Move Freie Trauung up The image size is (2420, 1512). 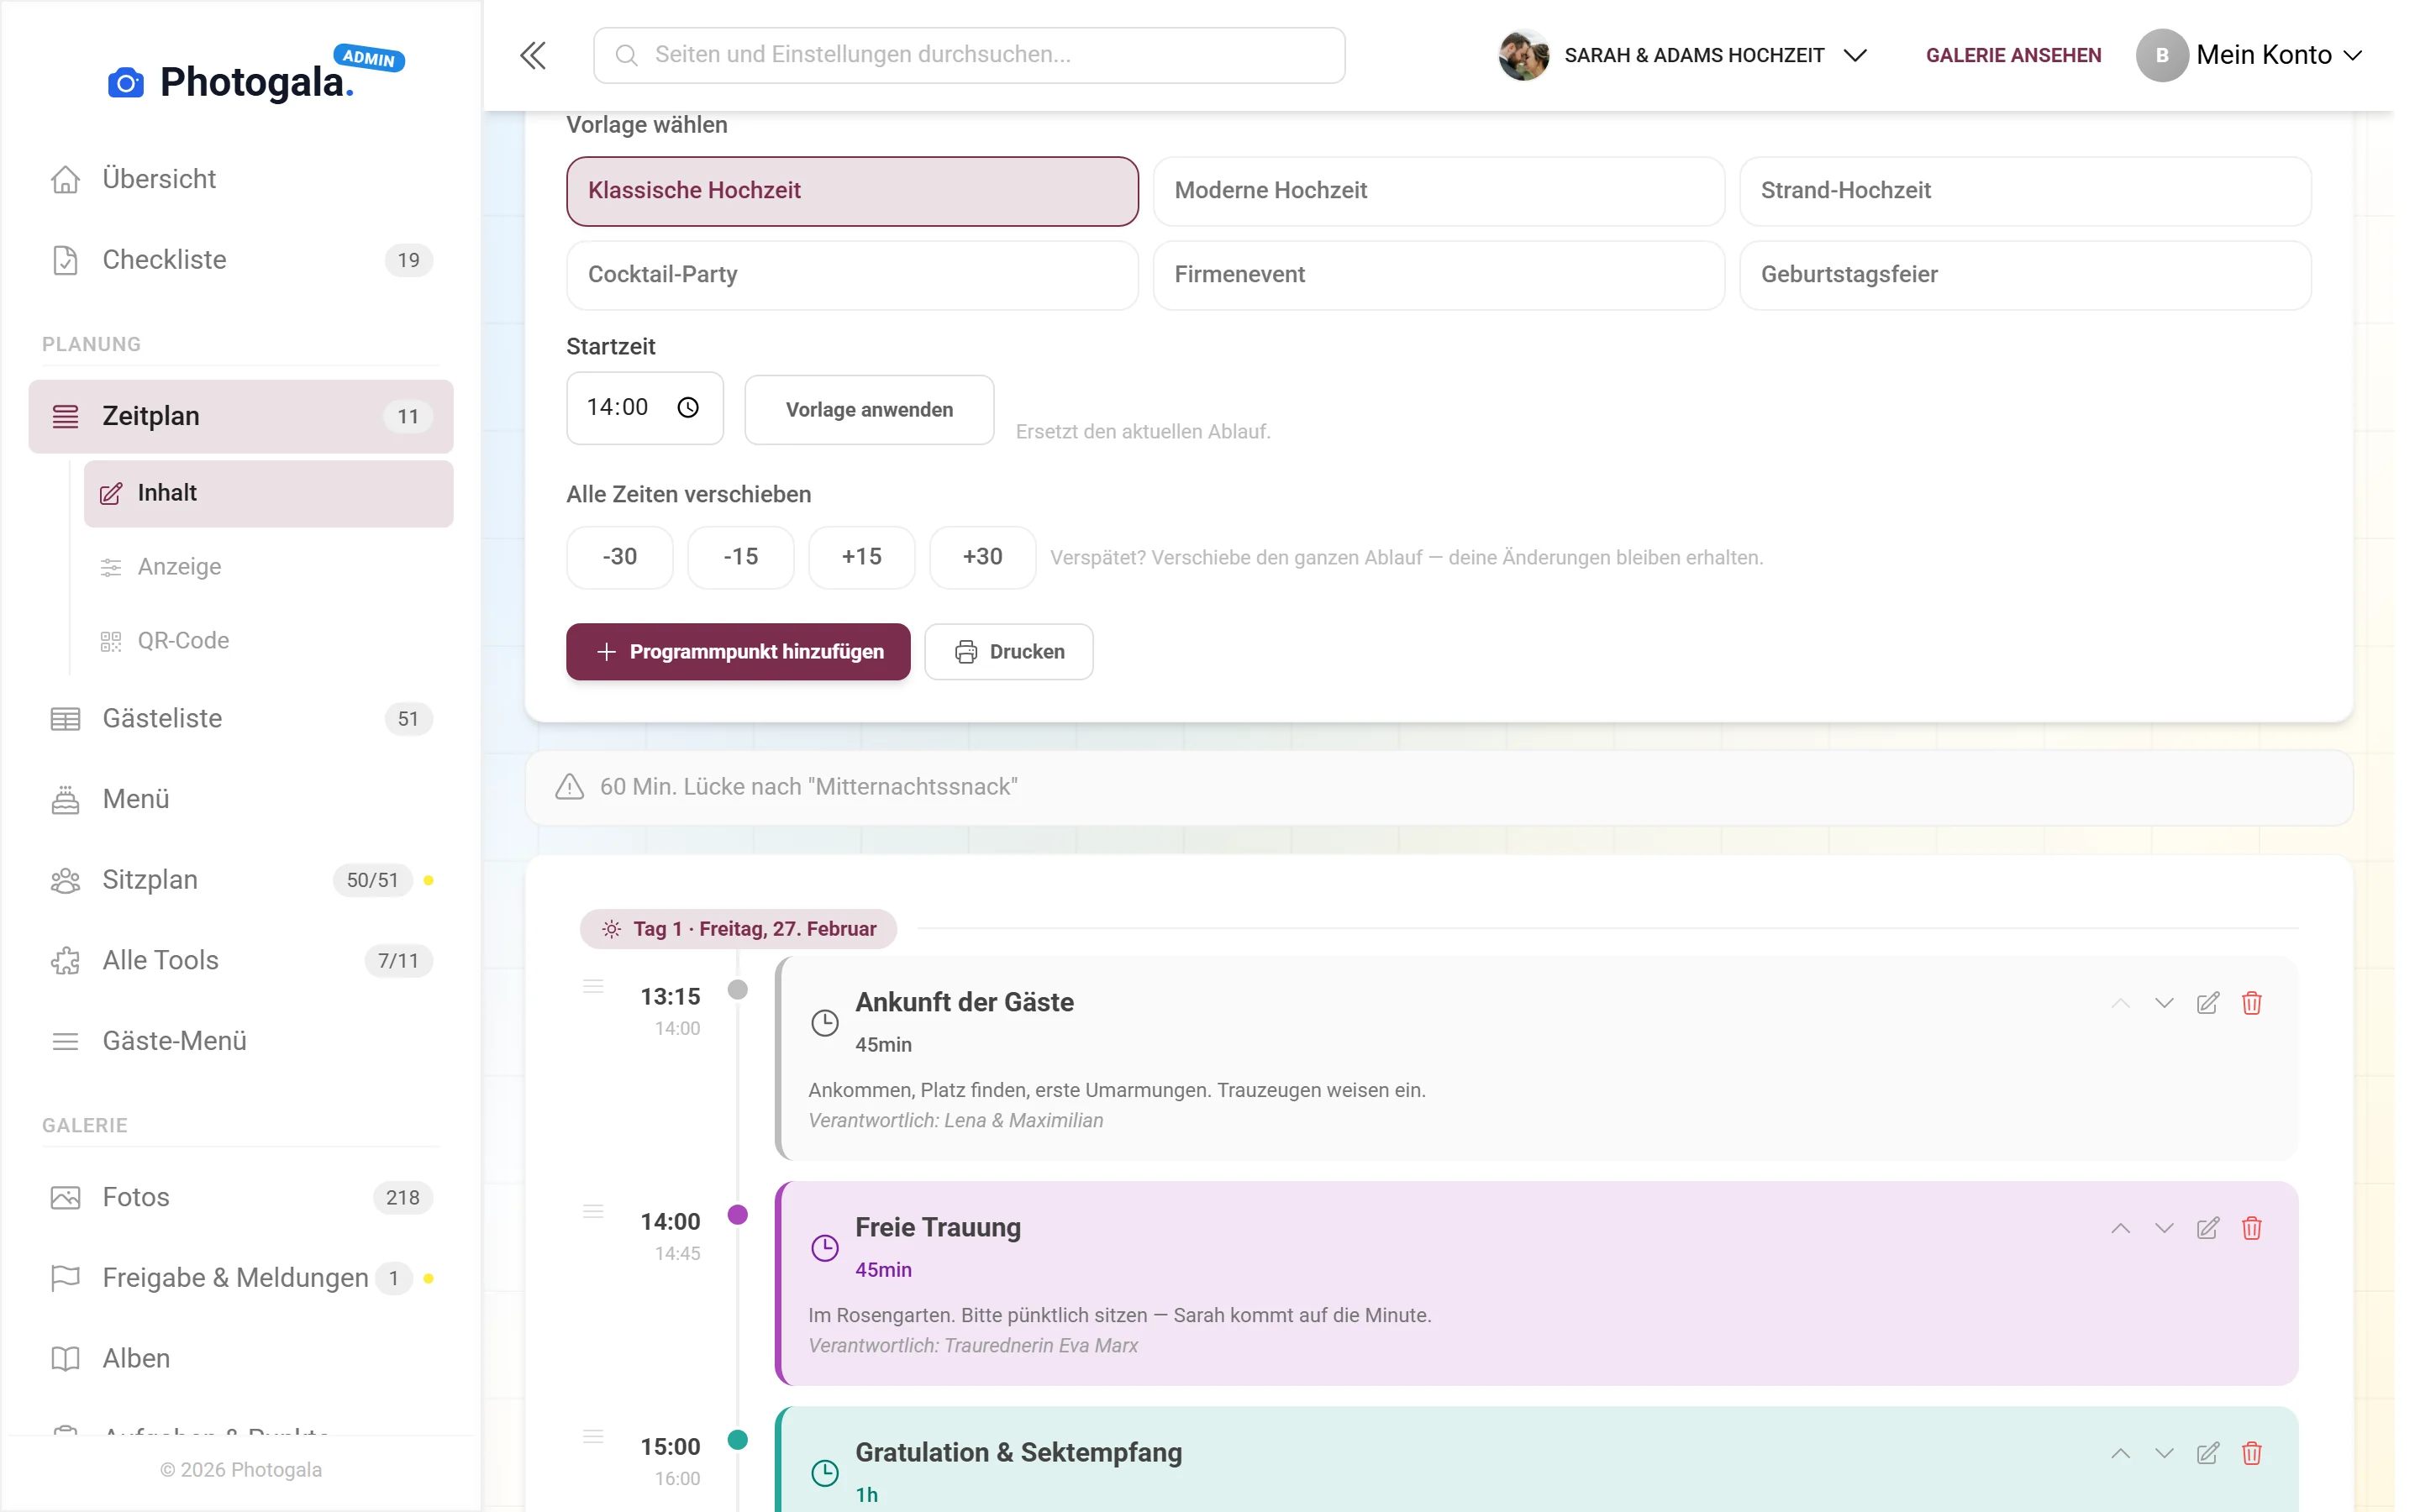(2120, 1228)
